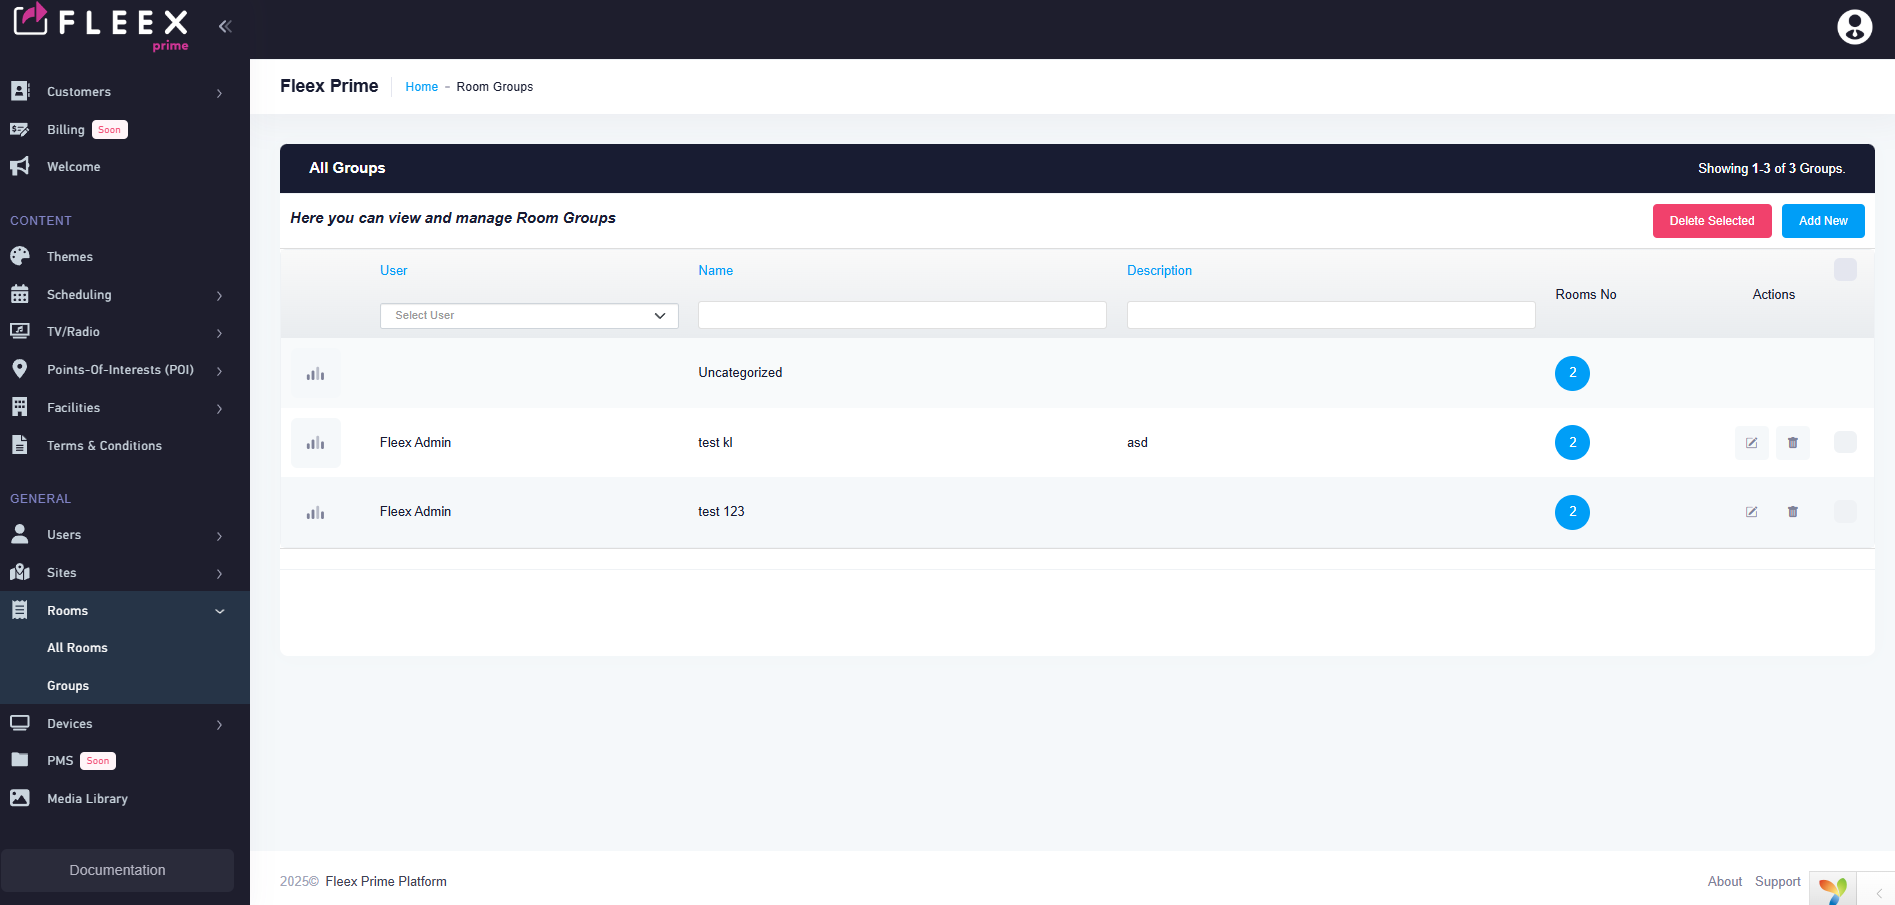Open All Rooms in the sidebar
This screenshot has width=1895, height=905.
pos(77,648)
